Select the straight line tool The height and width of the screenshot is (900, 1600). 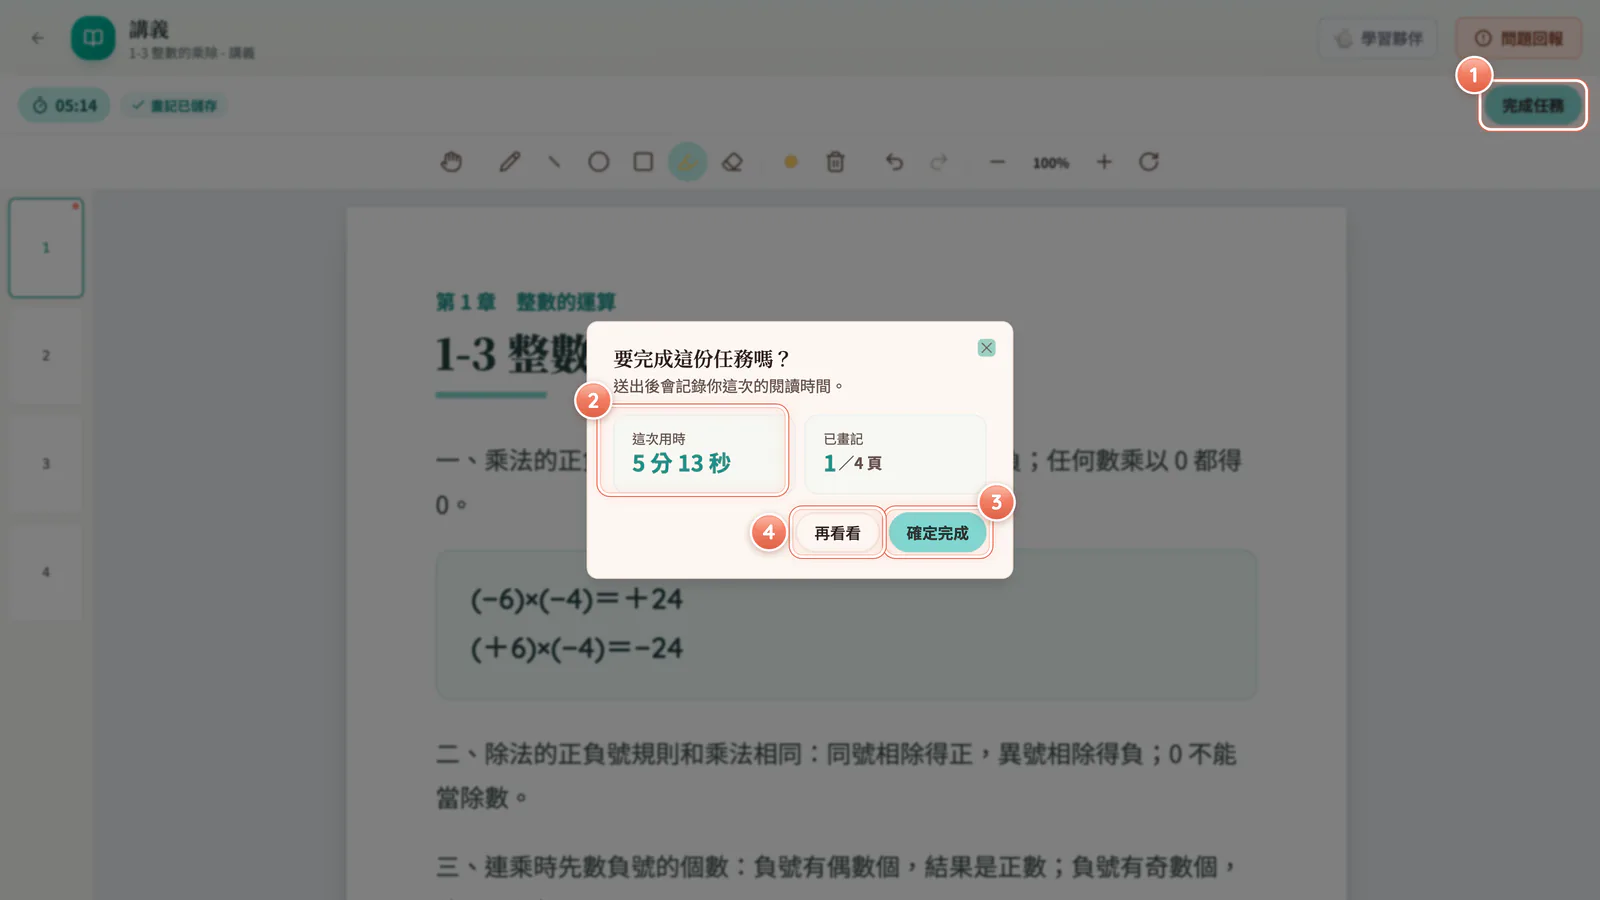(554, 162)
